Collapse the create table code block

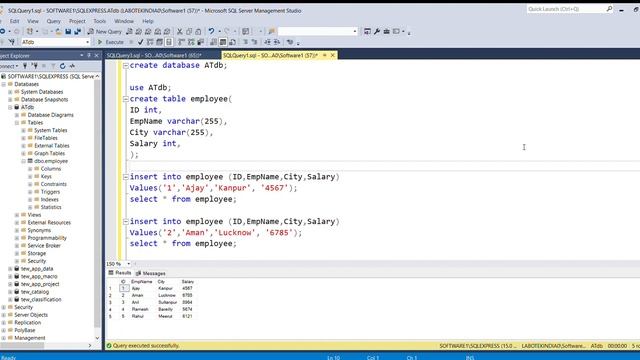coord(126,99)
